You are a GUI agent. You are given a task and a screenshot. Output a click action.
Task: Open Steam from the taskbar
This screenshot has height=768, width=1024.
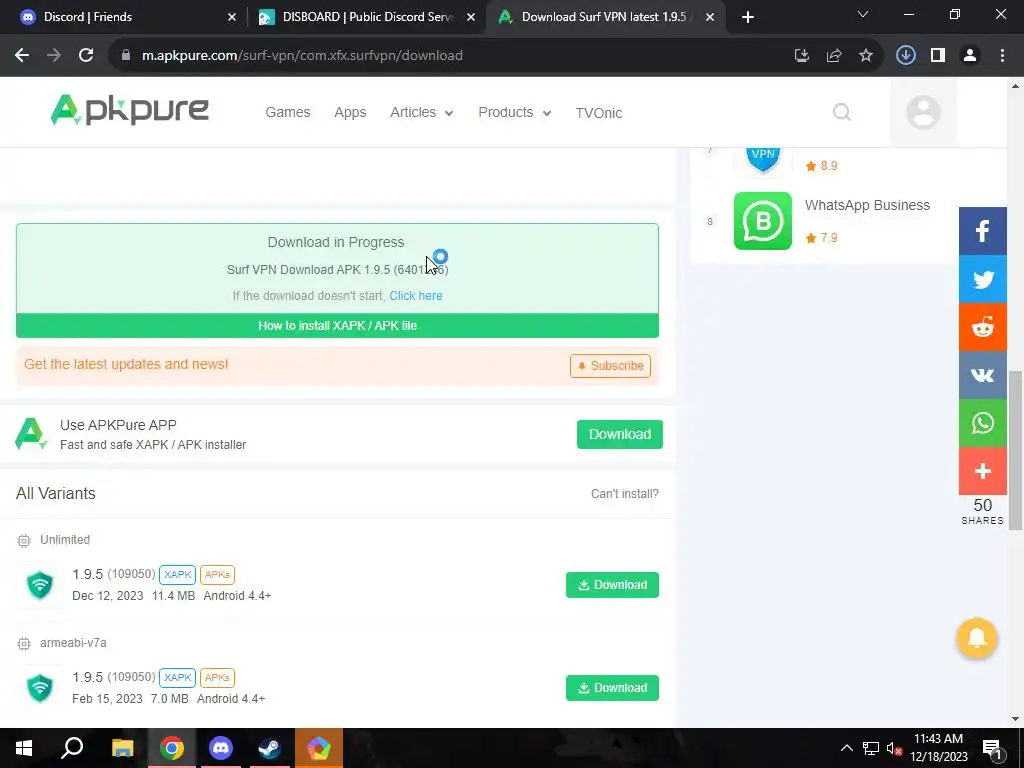[x=269, y=748]
